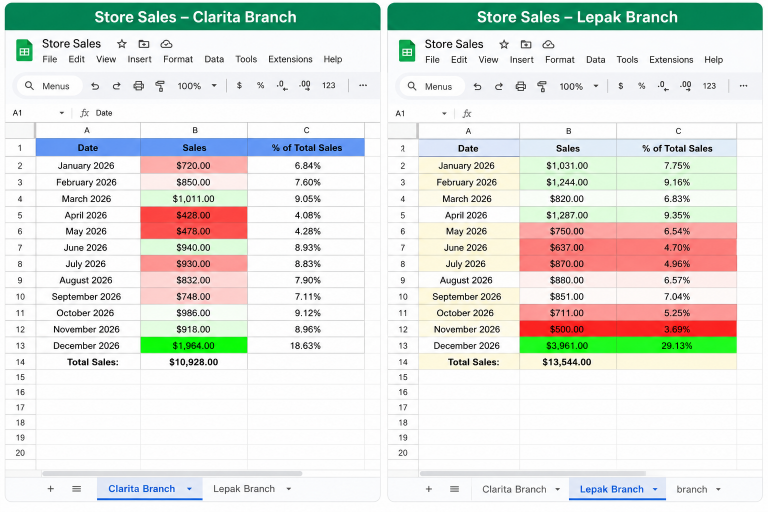This screenshot has height=512, width=768.
Task: Star the Store Sales document in left window
Action: [x=122, y=44]
